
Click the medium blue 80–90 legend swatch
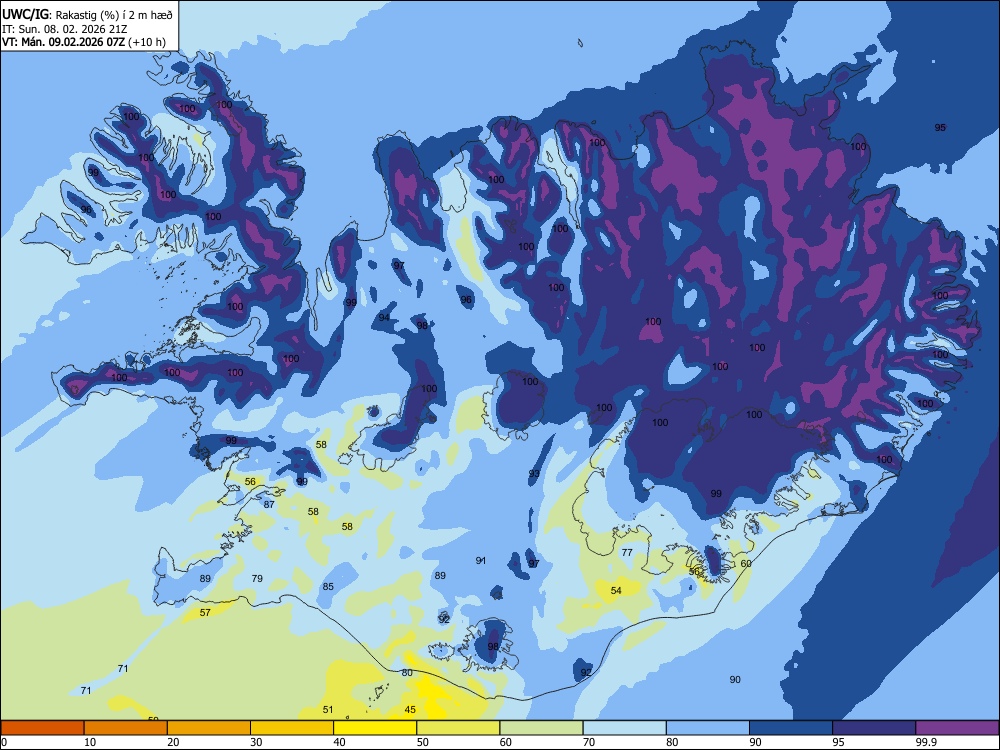click(708, 728)
